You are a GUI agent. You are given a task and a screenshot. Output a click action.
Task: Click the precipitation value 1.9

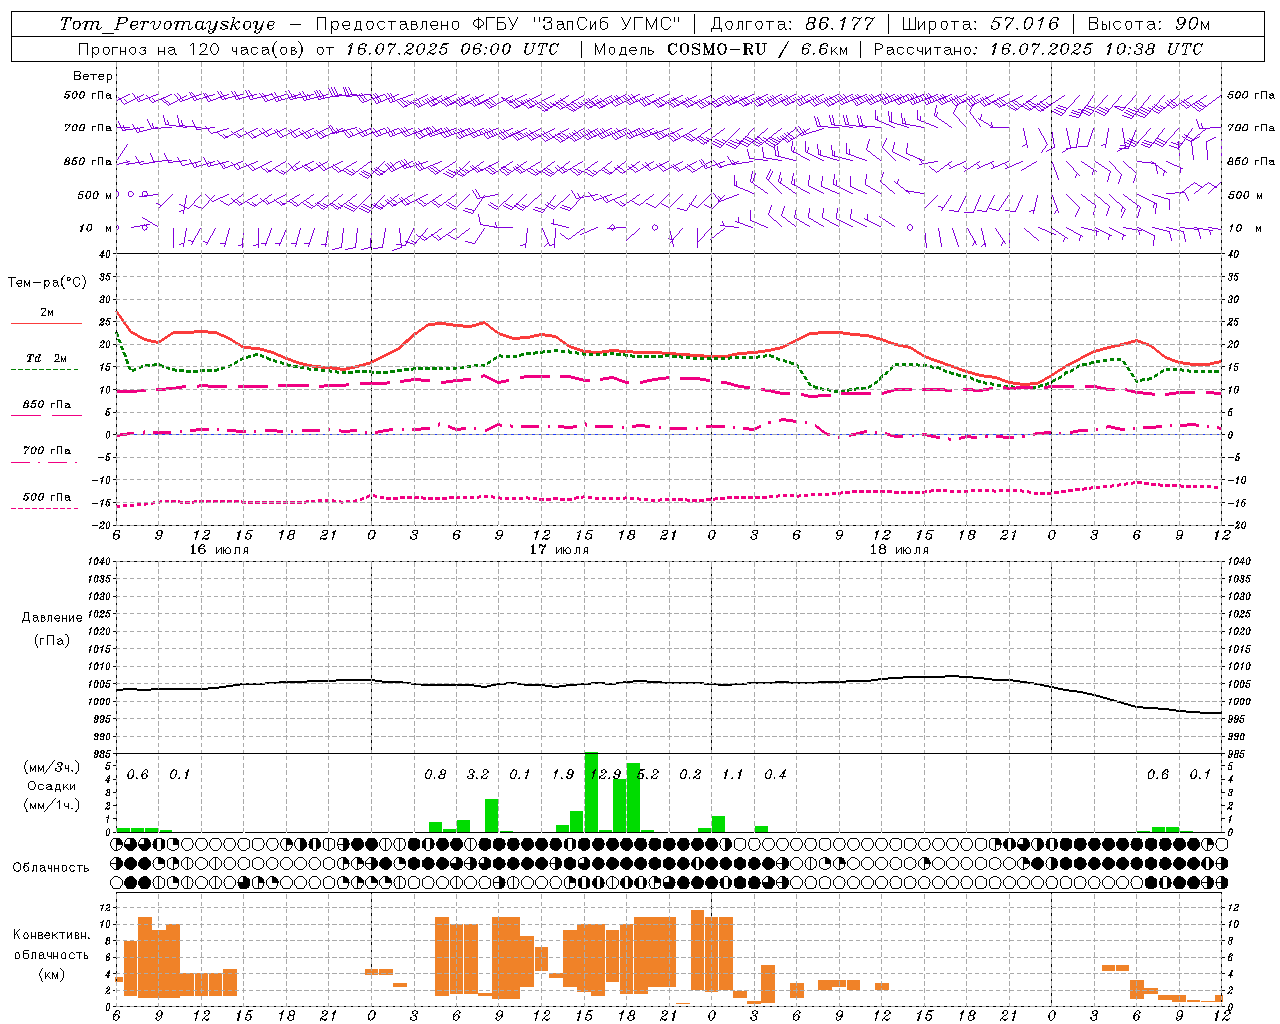coord(563,774)
